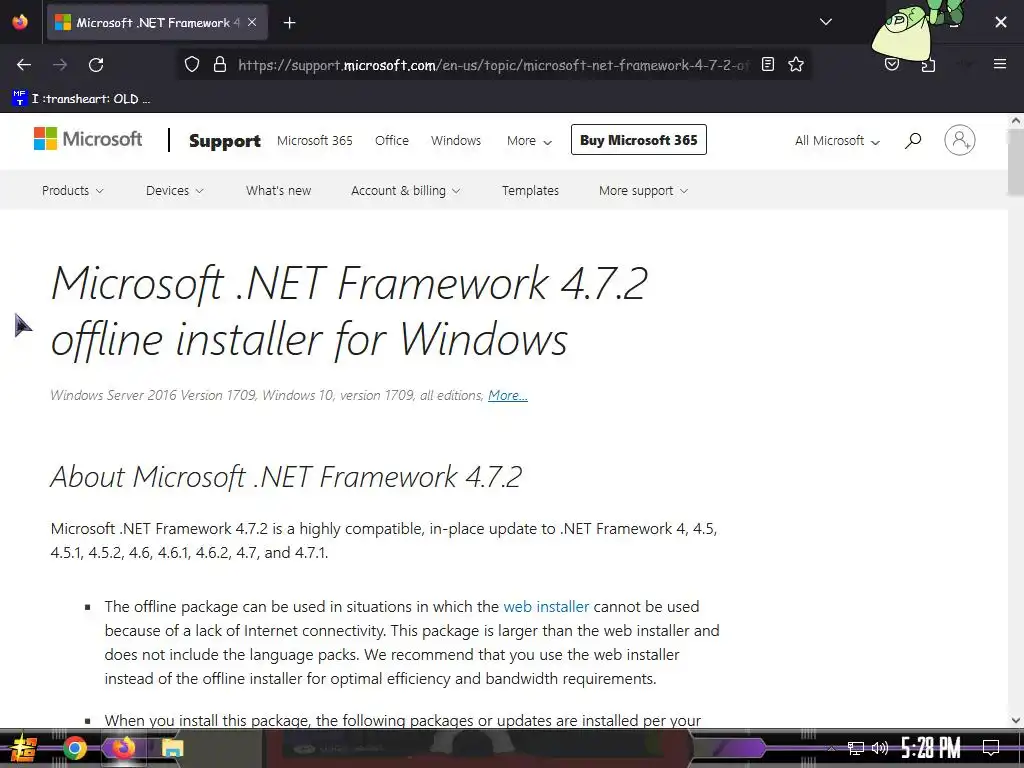Open the notification center icon

(991, 748)
